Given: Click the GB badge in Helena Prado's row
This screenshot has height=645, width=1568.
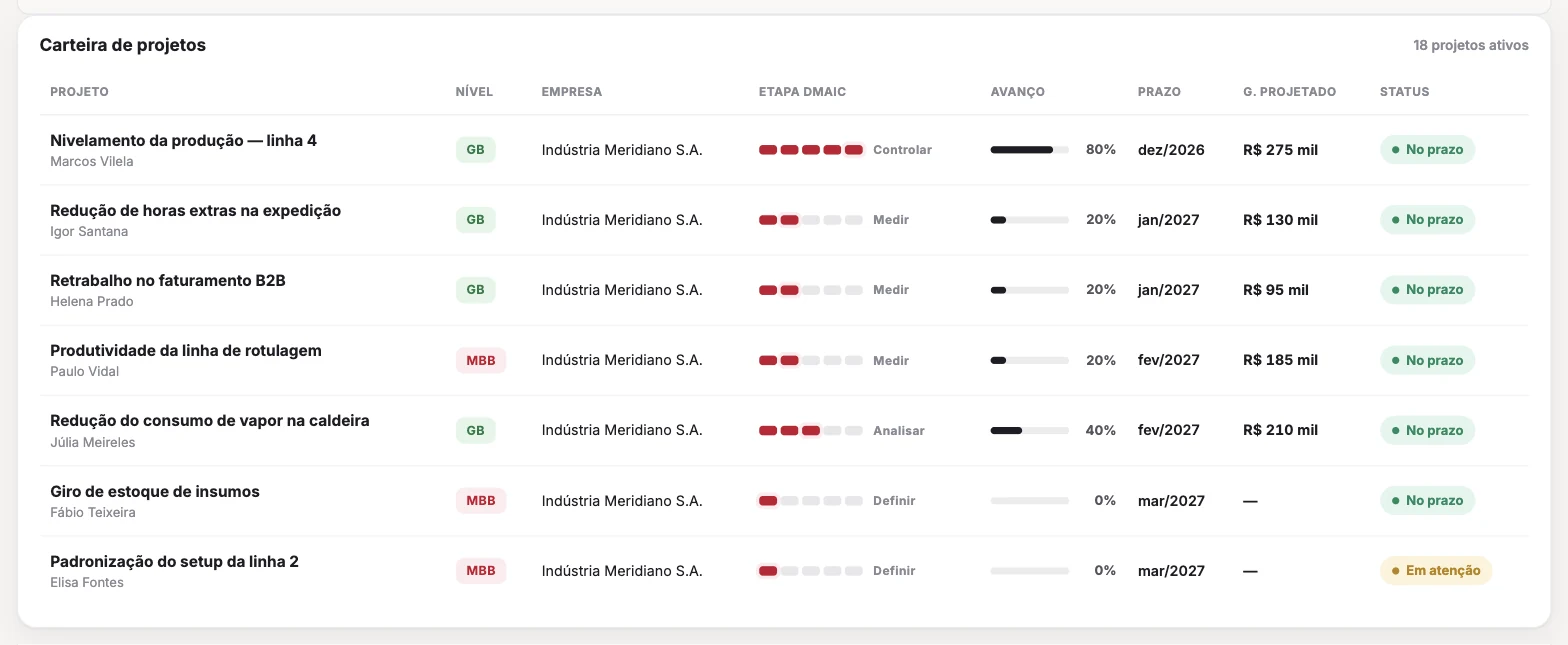Looking at the screenshot, I should 475,290.
